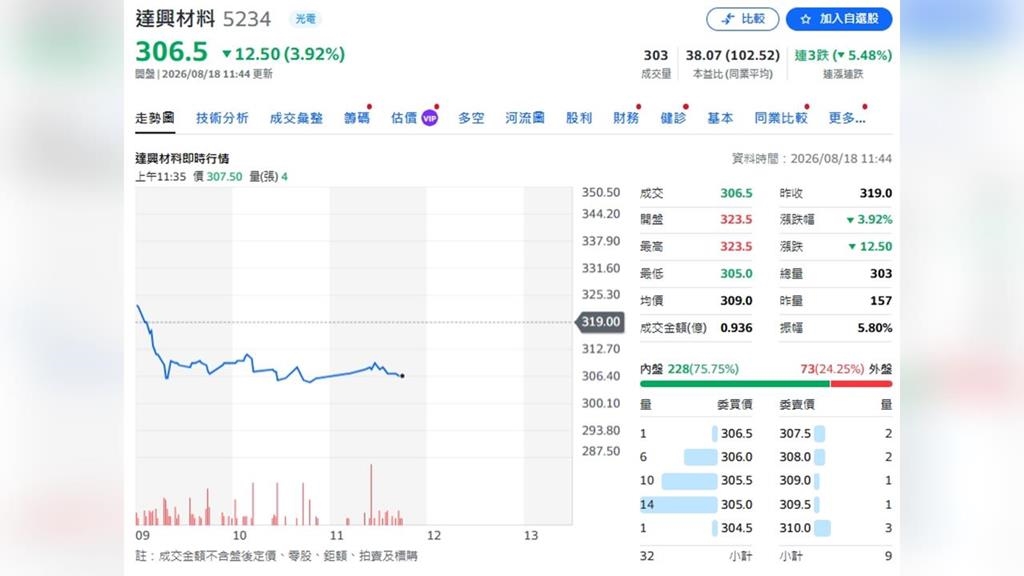Image resolution: width=1024 pixels, height=576 pixels.
Task: Click the last price dot on chart line
Action: (x=402, y=376)
